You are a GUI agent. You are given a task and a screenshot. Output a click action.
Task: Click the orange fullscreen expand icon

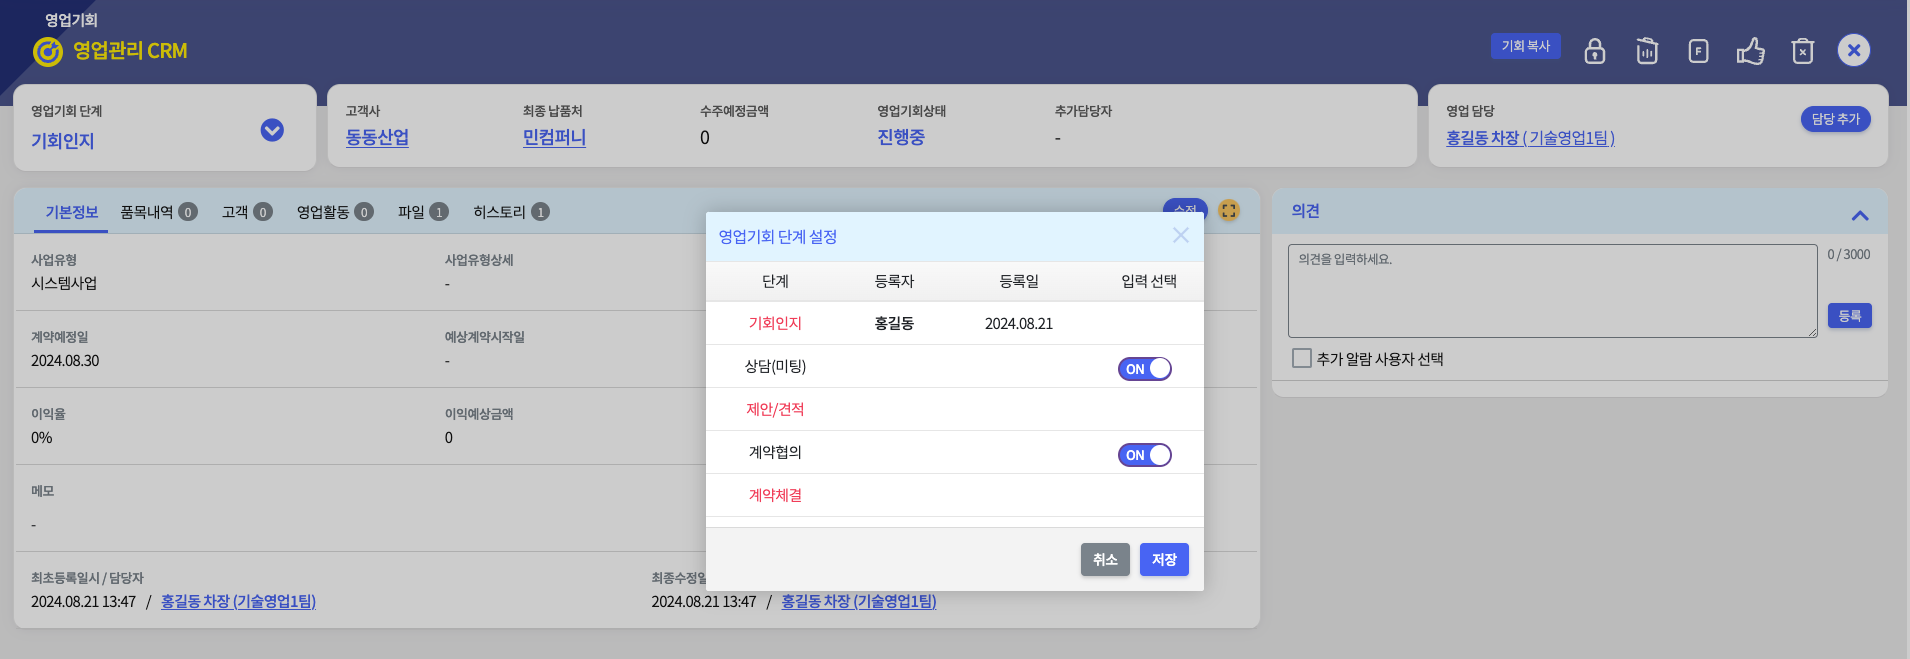coord(1228,210)
